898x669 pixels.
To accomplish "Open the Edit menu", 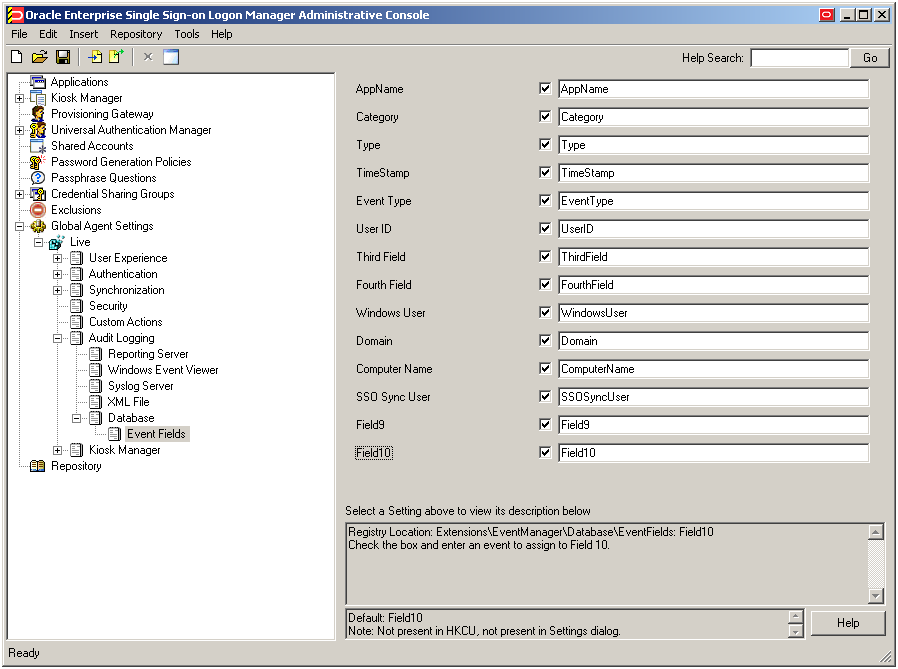I will pyautogui.click(x=48, y=34).
